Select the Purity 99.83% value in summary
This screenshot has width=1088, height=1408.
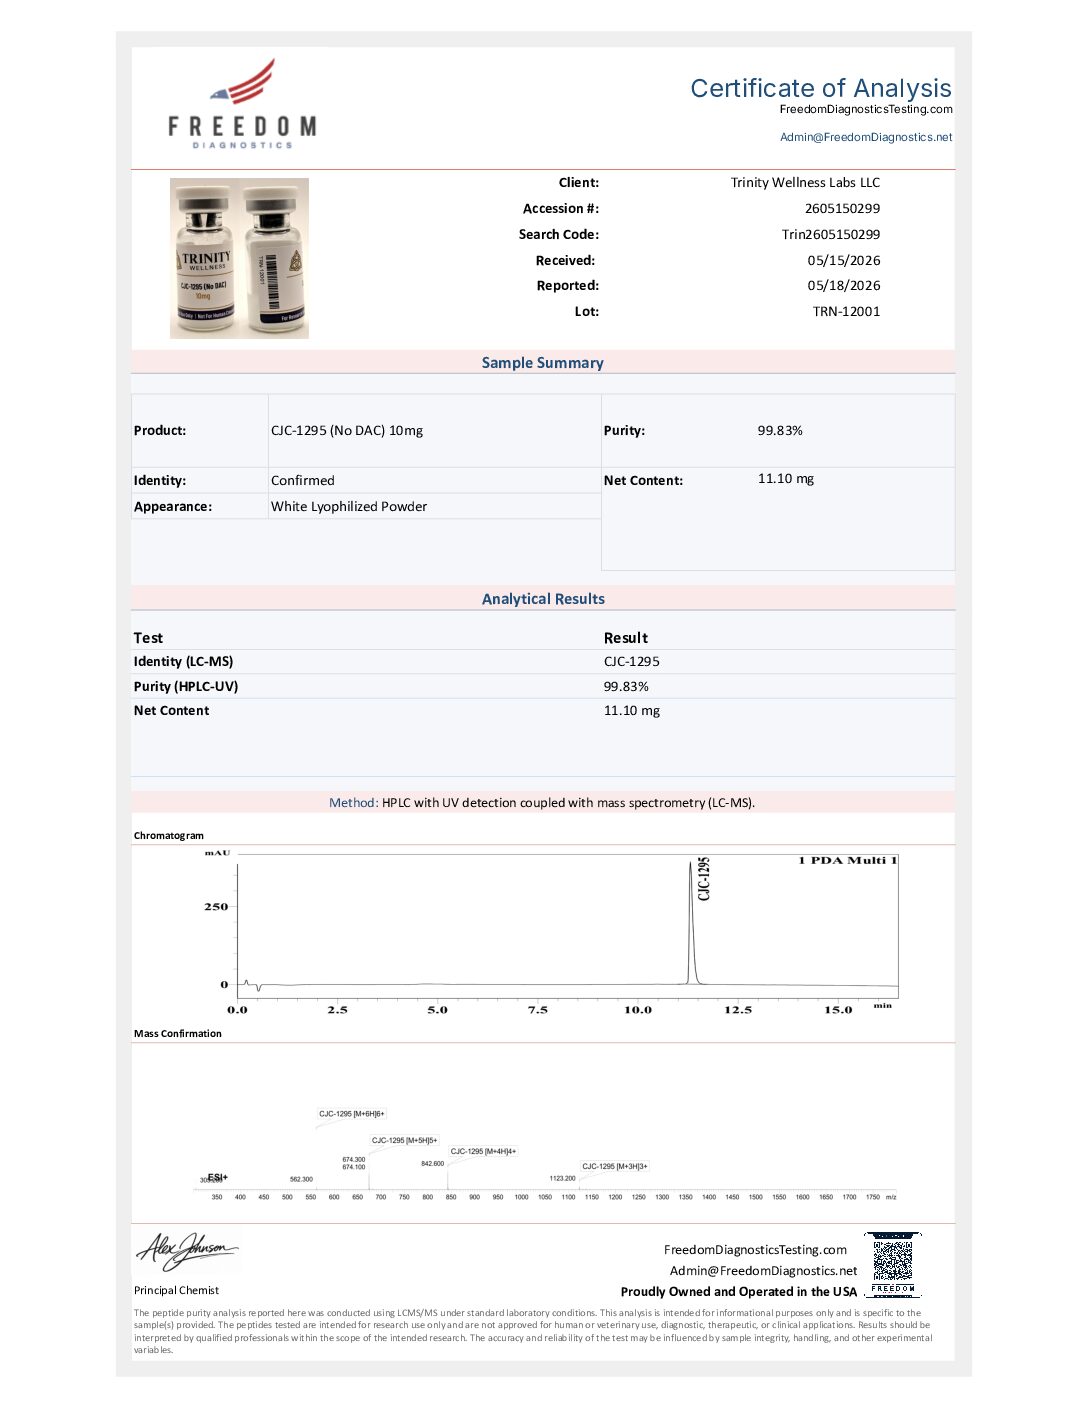(780, 431)
